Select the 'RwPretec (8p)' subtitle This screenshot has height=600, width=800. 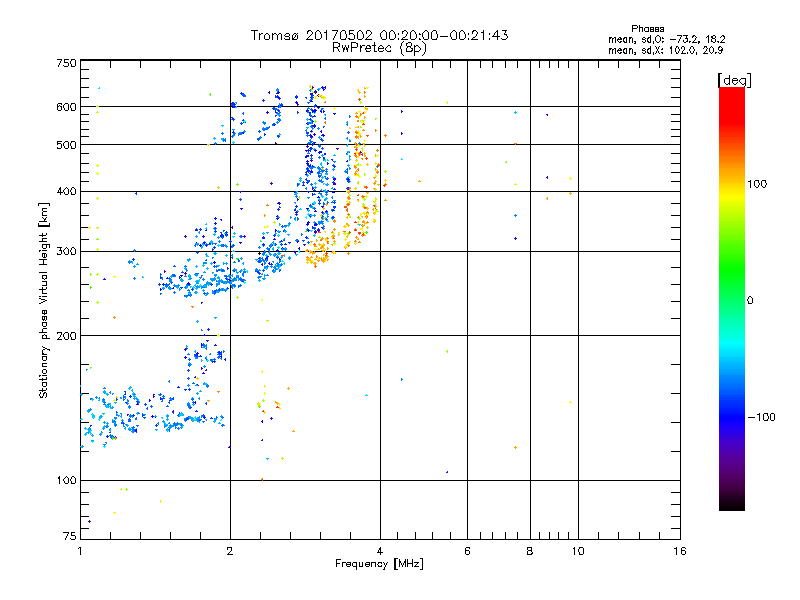point(379,48)
